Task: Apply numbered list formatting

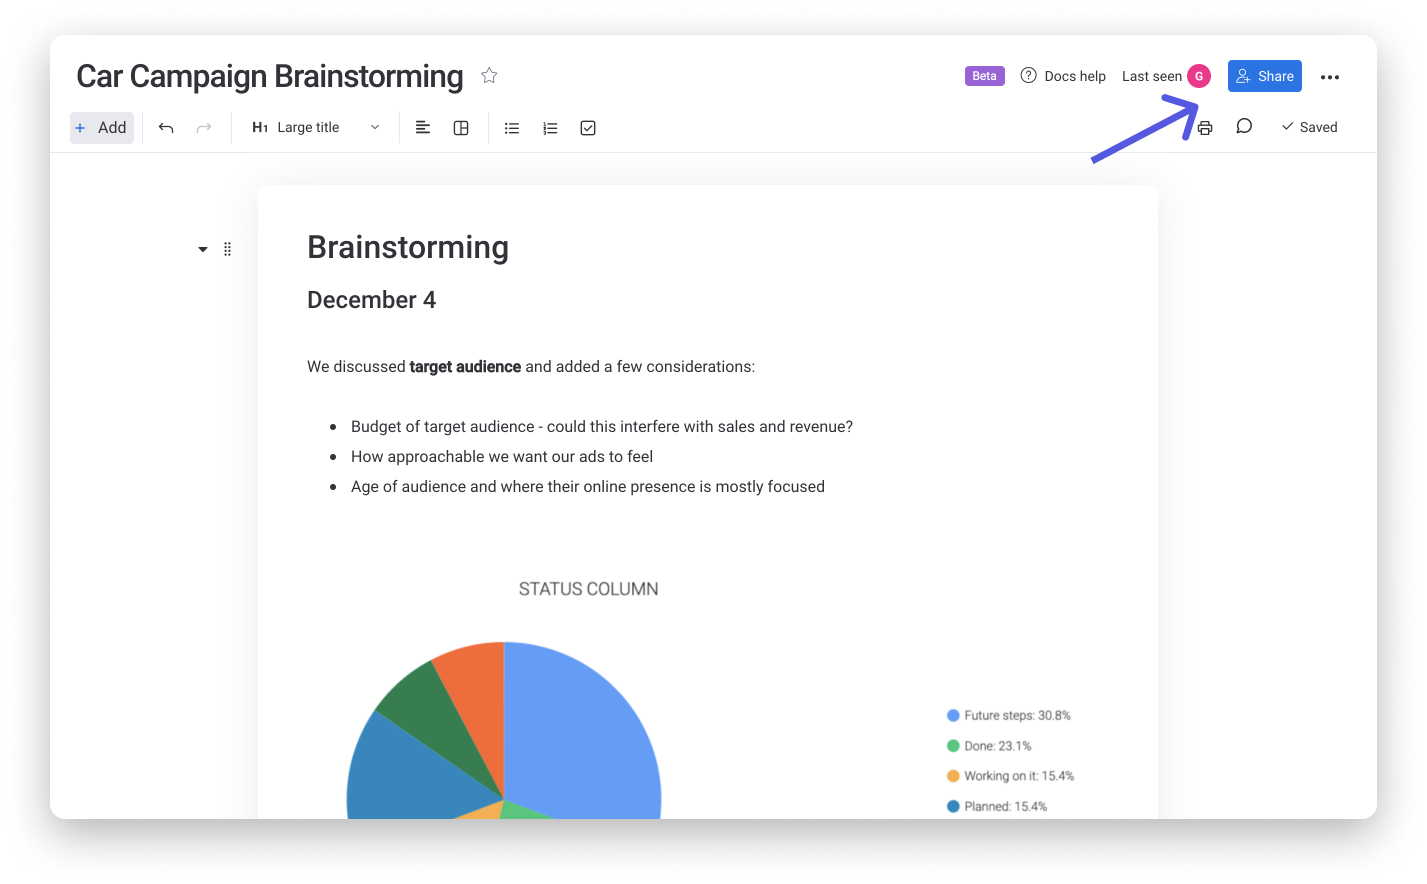Action: (x=550, y=128)
